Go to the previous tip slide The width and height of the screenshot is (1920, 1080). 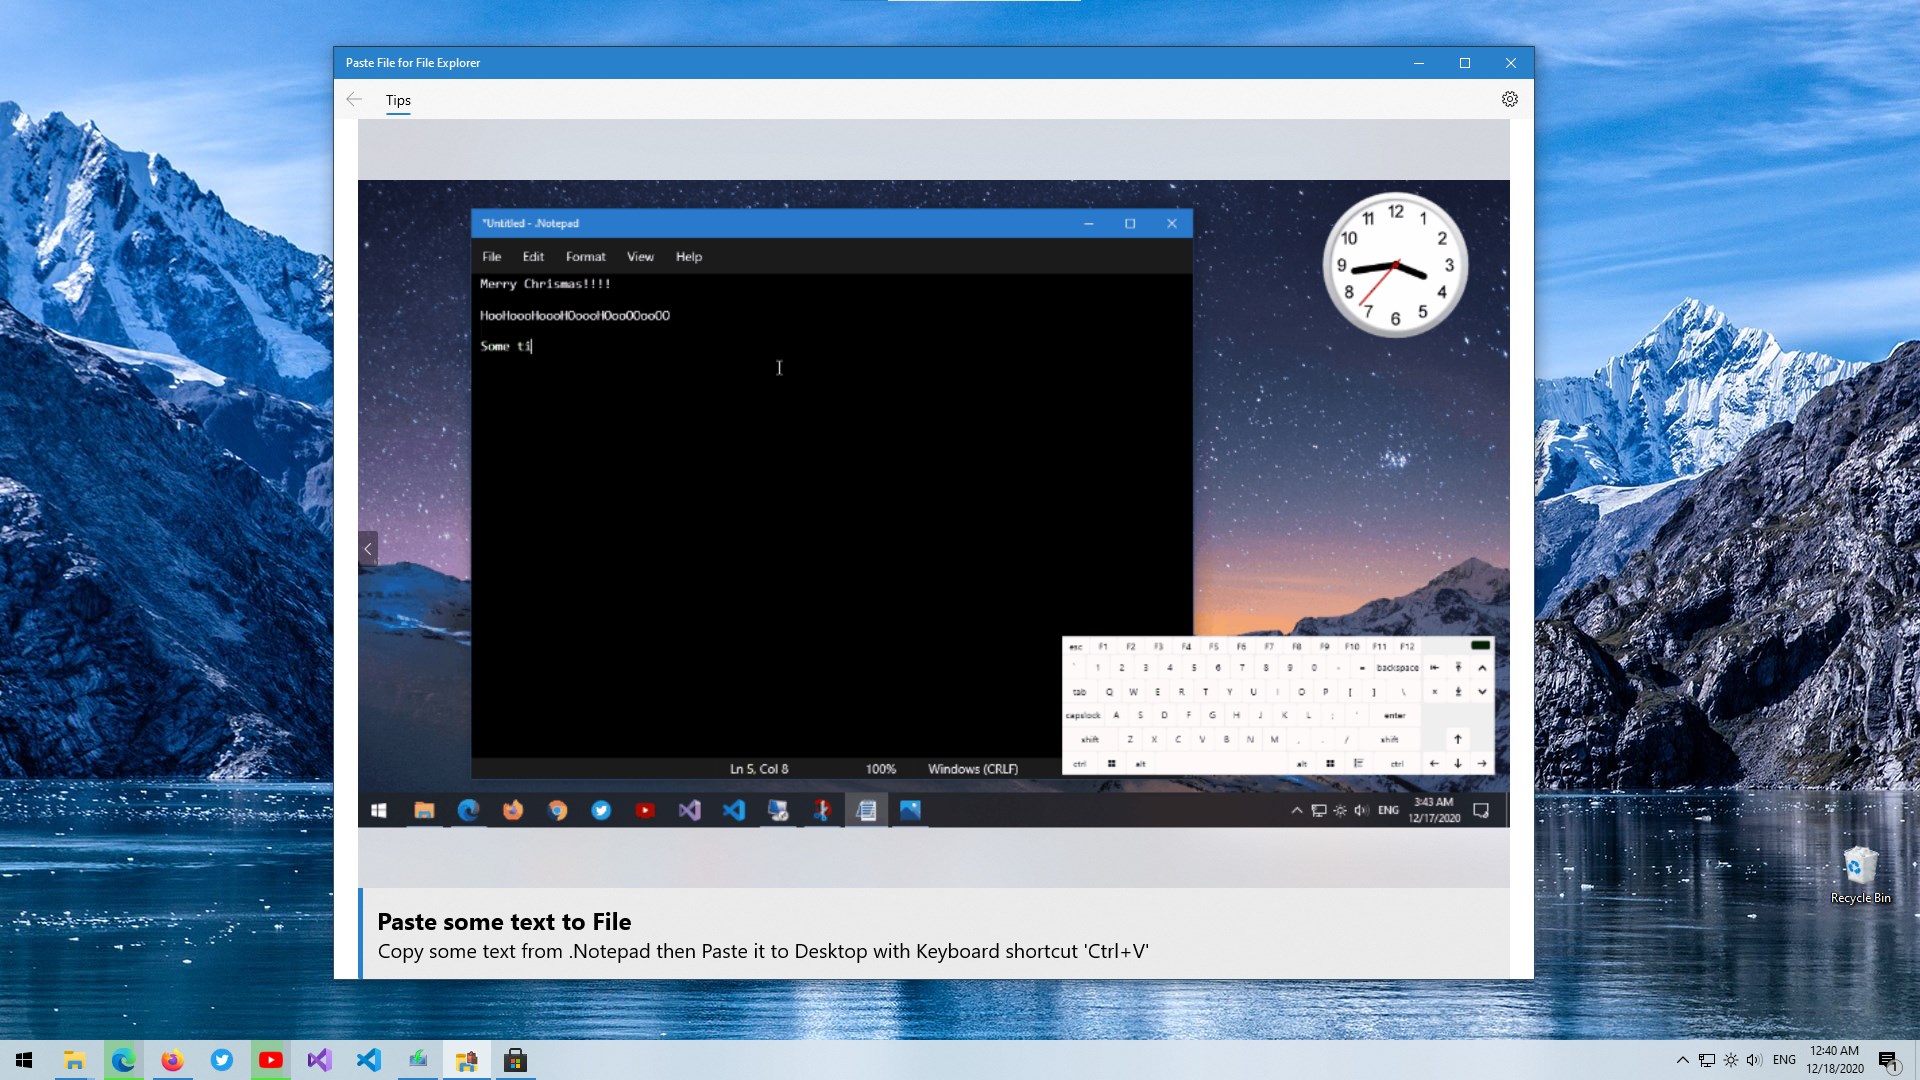[368, 548]
